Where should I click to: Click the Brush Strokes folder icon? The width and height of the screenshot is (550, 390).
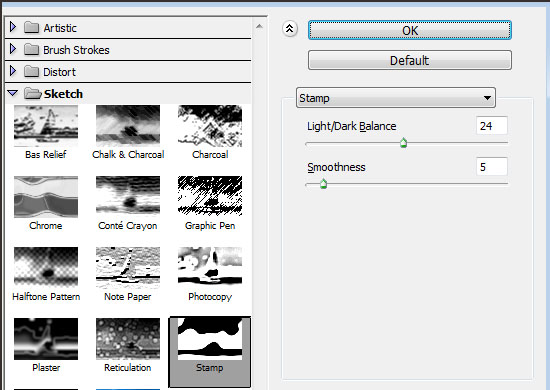tap(32, 49)
